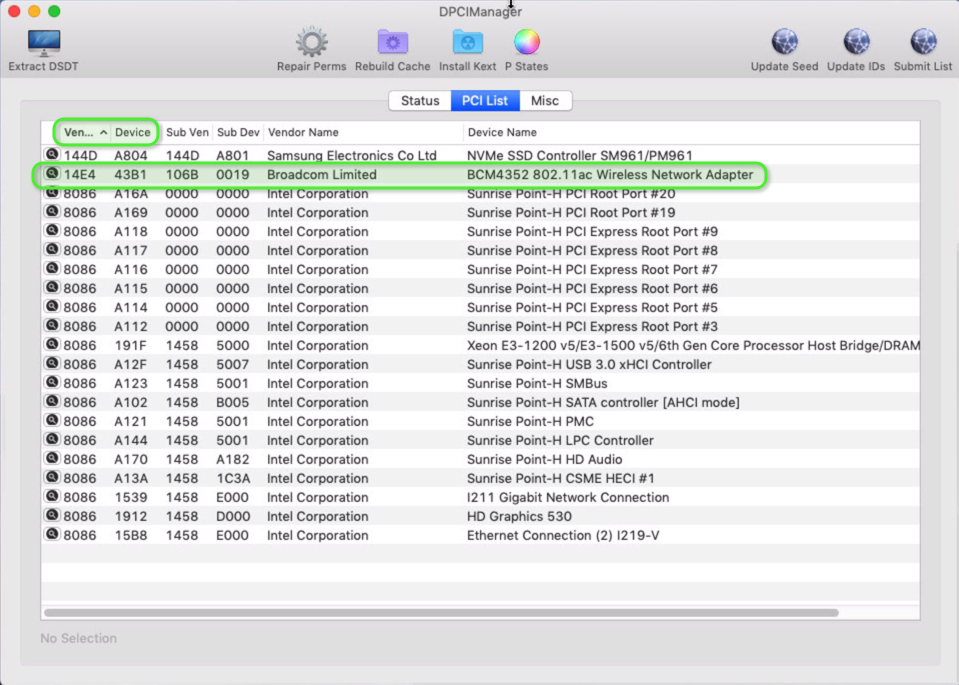Screen dimensions: 959x685
Task: Click the Extract DSDT toolbar icon
Action: 43,44
